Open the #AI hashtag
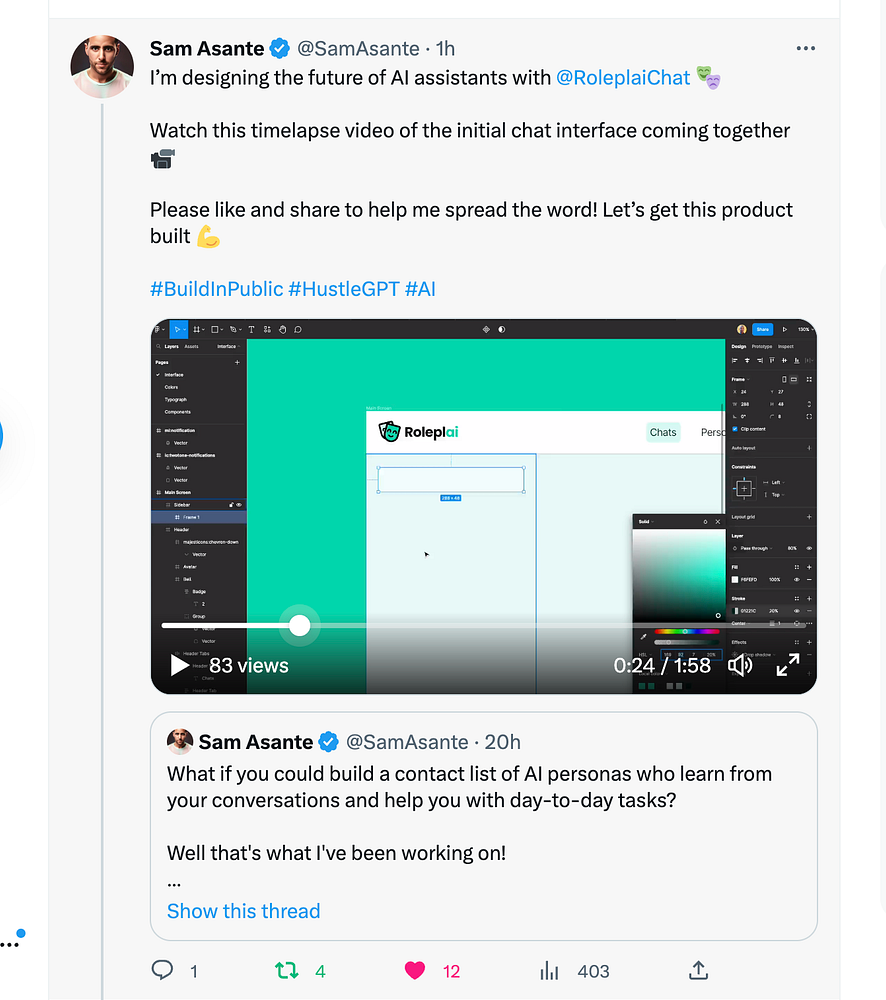Image resolution: width=886 pixels, height=1000 pixels. [x=420, y=289]
